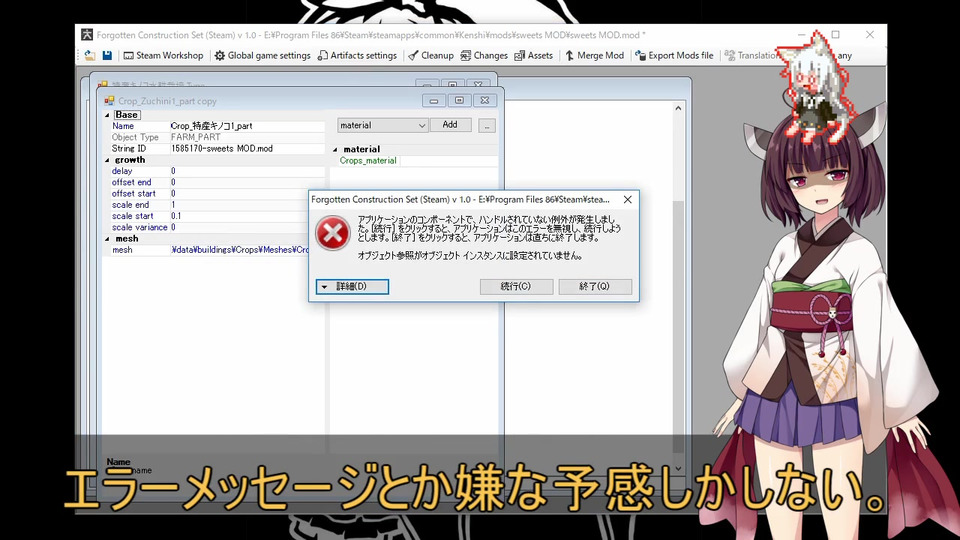Click the save floppy disk icon
This screenshot has height=540, width=960.
(x=107, y=55)
